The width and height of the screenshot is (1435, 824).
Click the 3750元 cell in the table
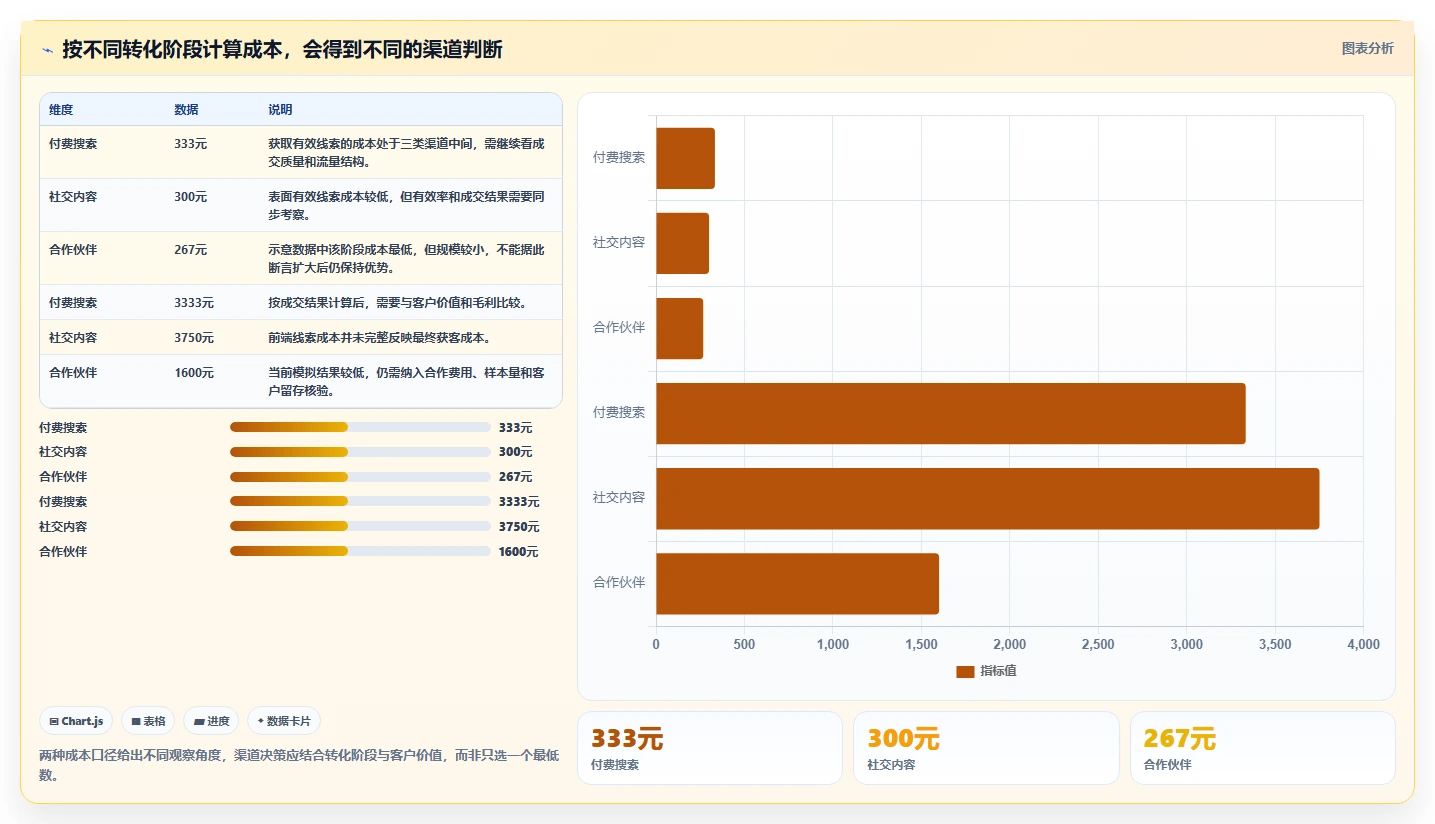[194, 337]
